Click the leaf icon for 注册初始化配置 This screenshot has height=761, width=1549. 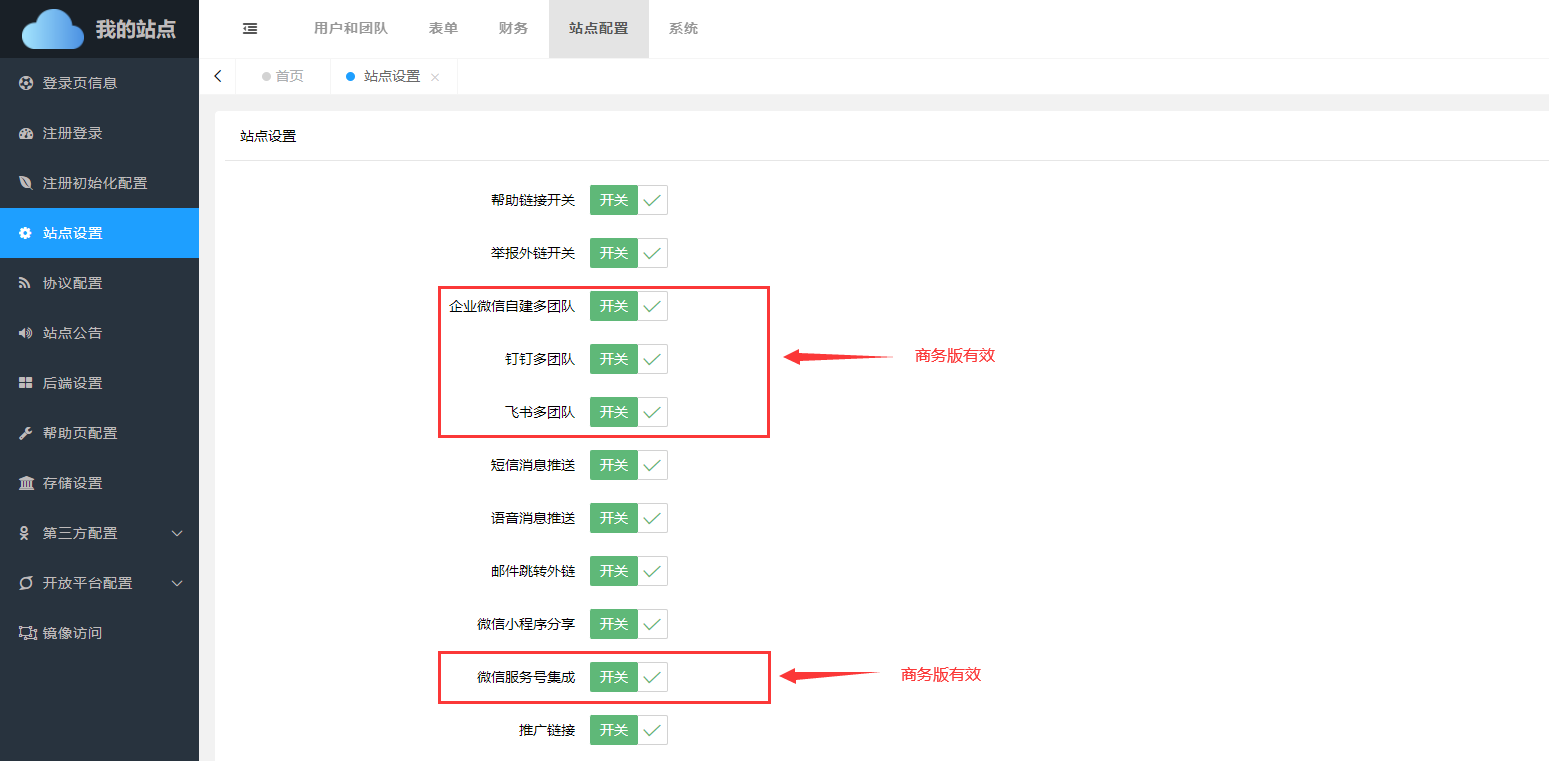26,183
